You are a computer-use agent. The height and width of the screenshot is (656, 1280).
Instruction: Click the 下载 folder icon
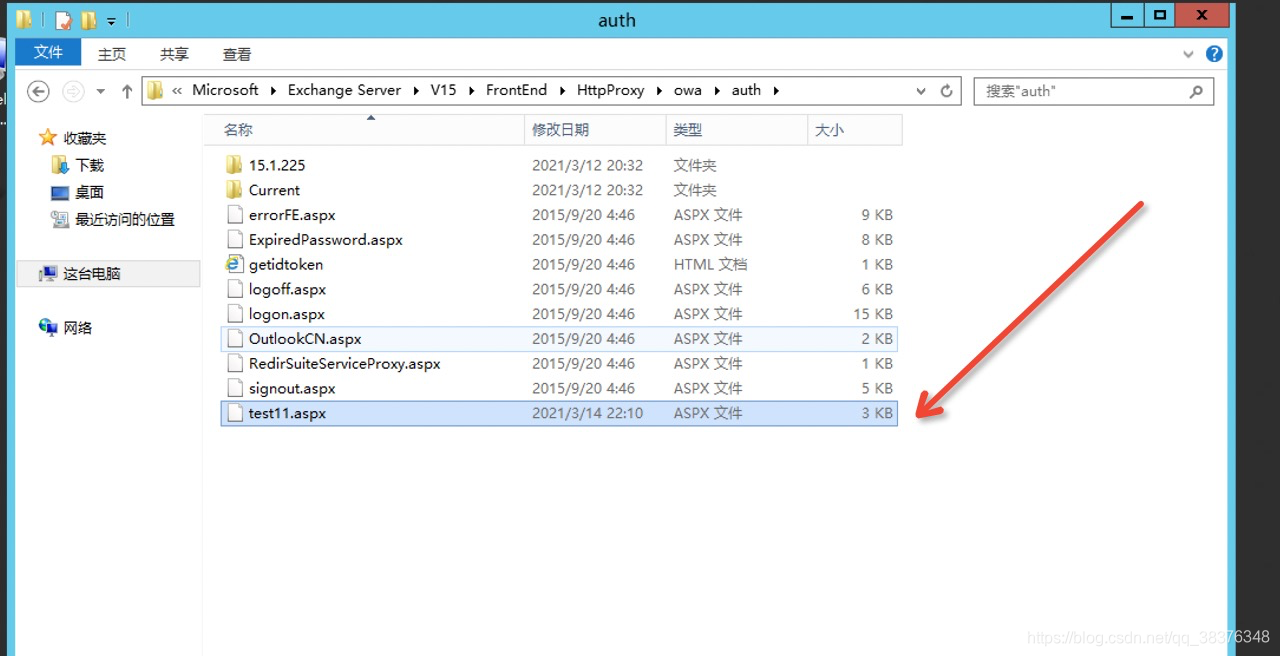[60, 165]
